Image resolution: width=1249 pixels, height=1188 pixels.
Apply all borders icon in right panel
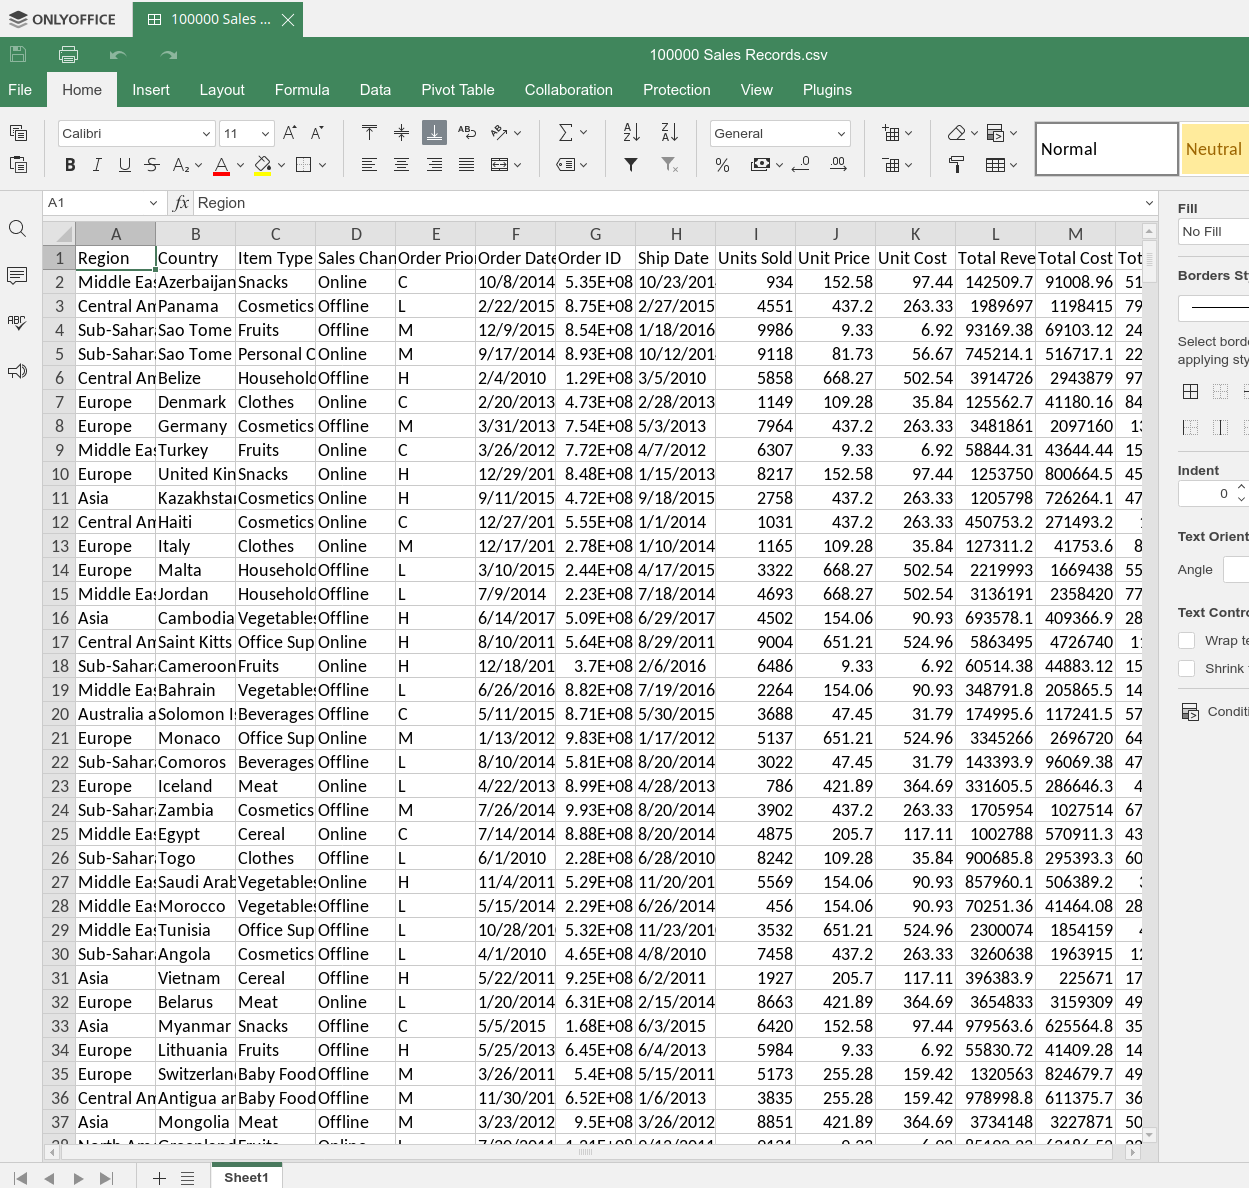(x=1190, y=391)
